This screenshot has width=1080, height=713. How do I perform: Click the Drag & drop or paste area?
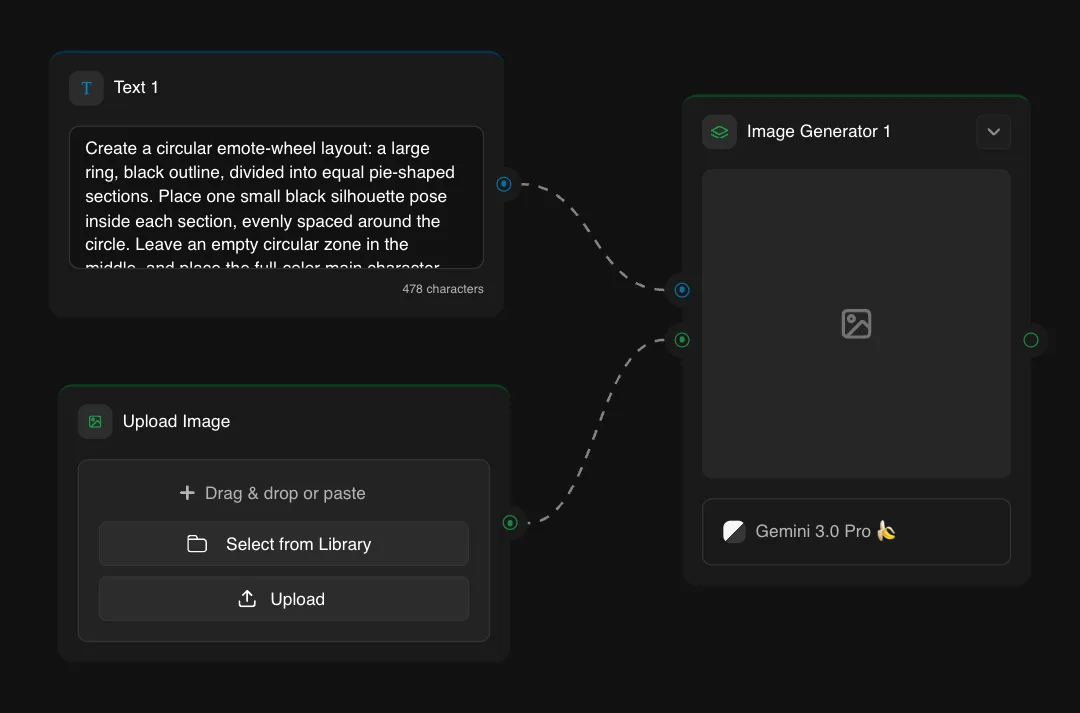point(272,493)
